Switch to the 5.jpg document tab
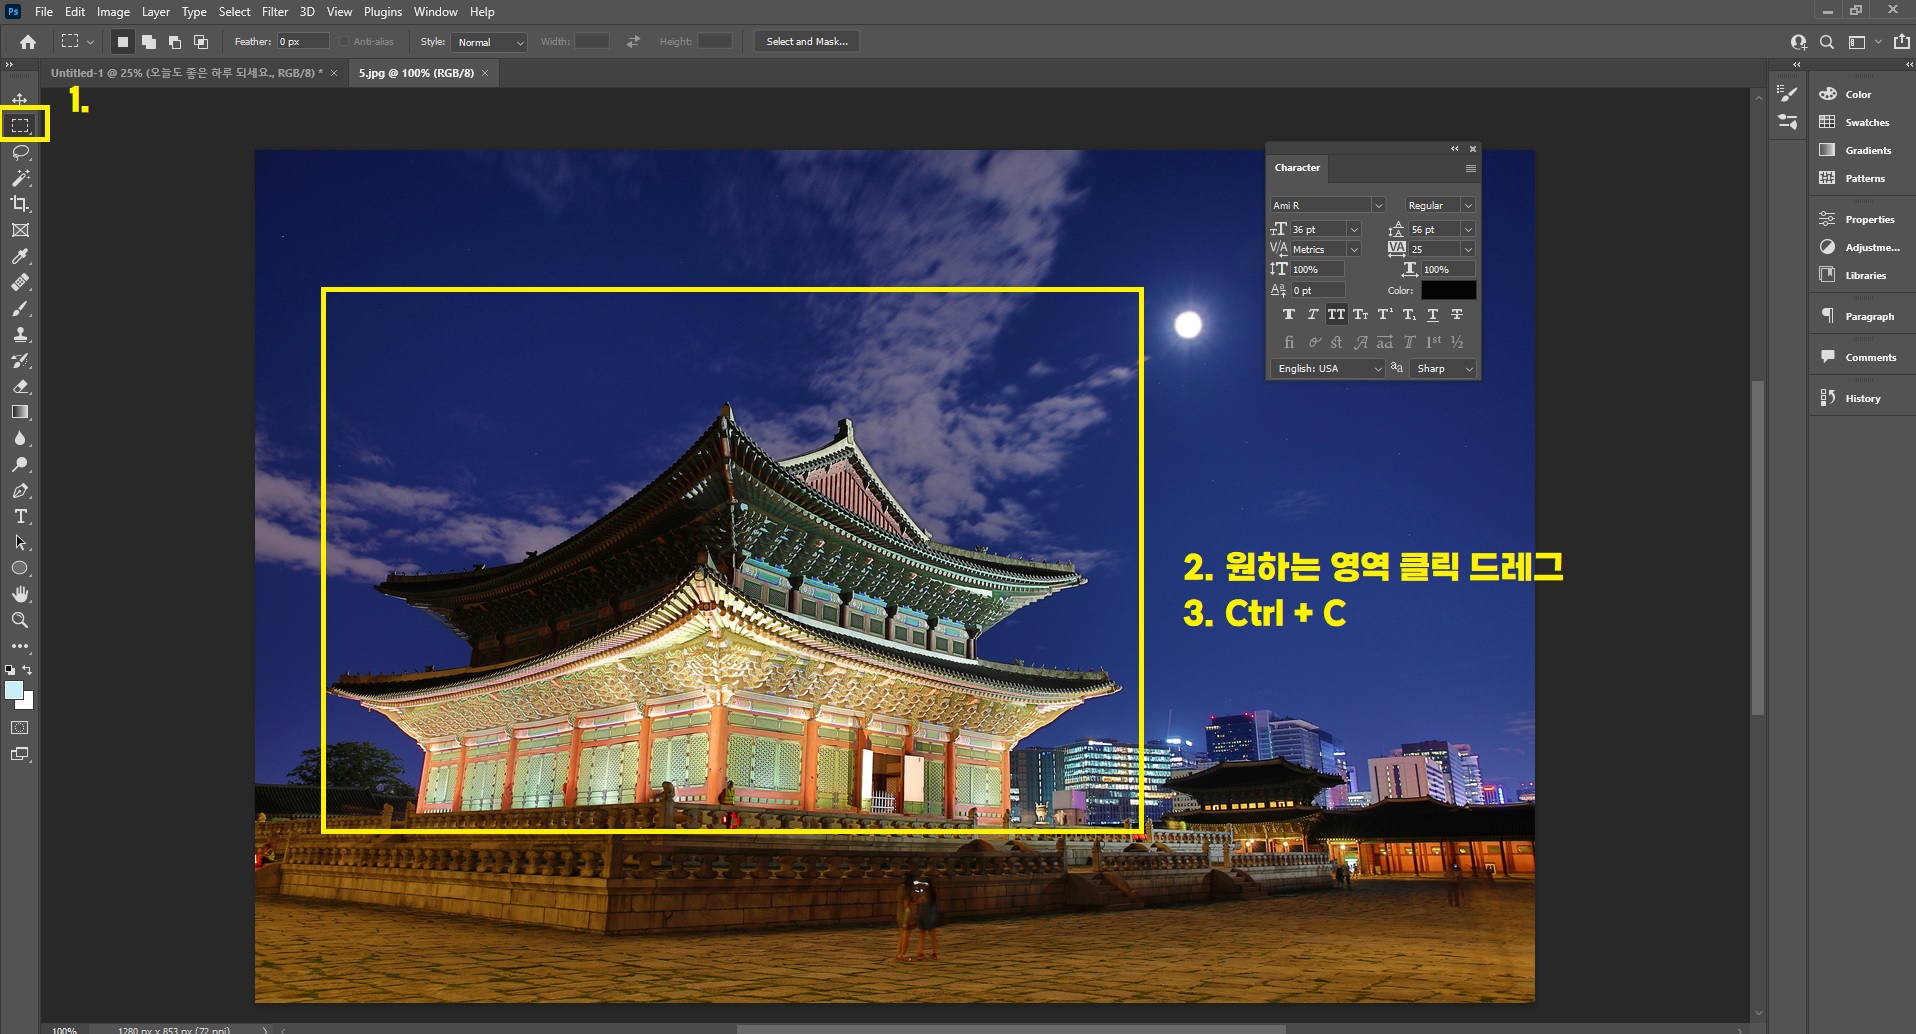The image size is (1916, 1034). coord(416,73)
